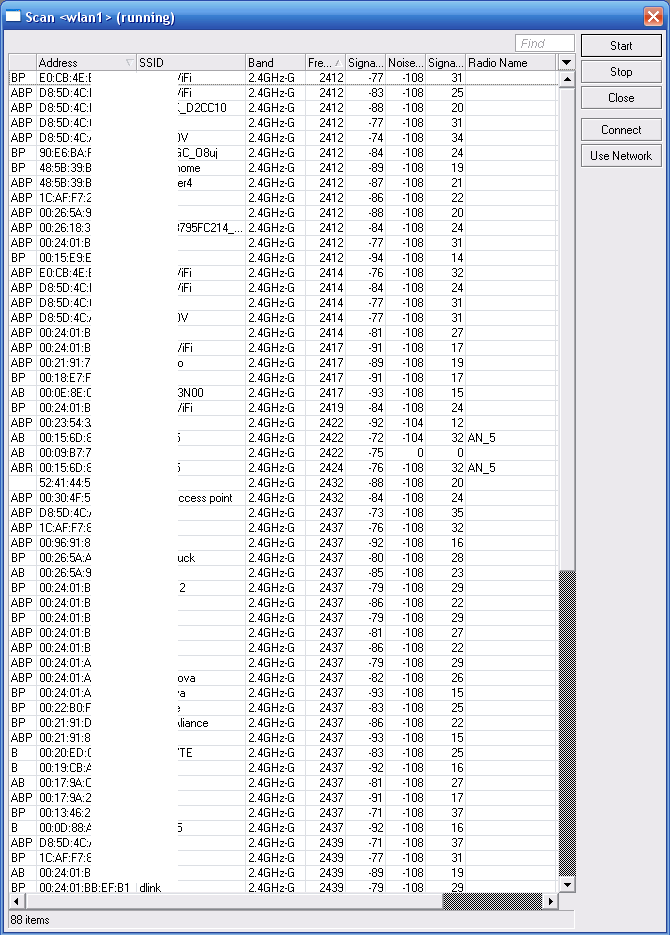This screenshot has width=670, height=935.
Task: Sort by the Noise Floor column header
Action: [x=405, y=63]
